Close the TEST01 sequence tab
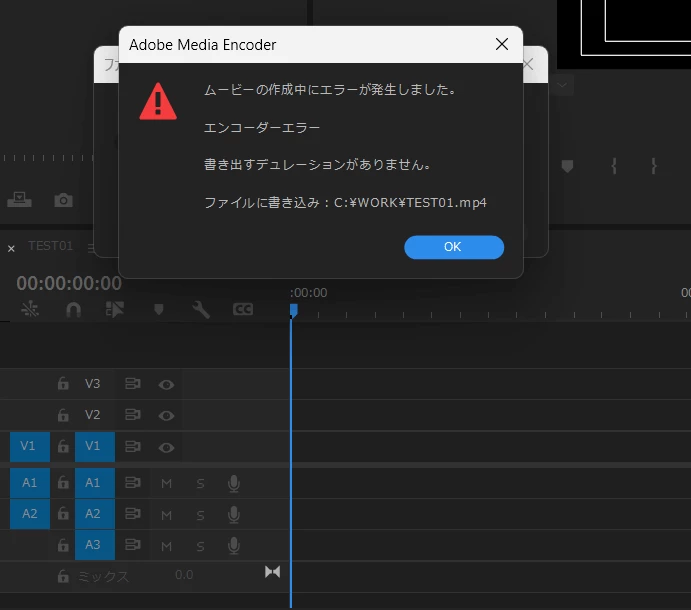 click(11, 249)
